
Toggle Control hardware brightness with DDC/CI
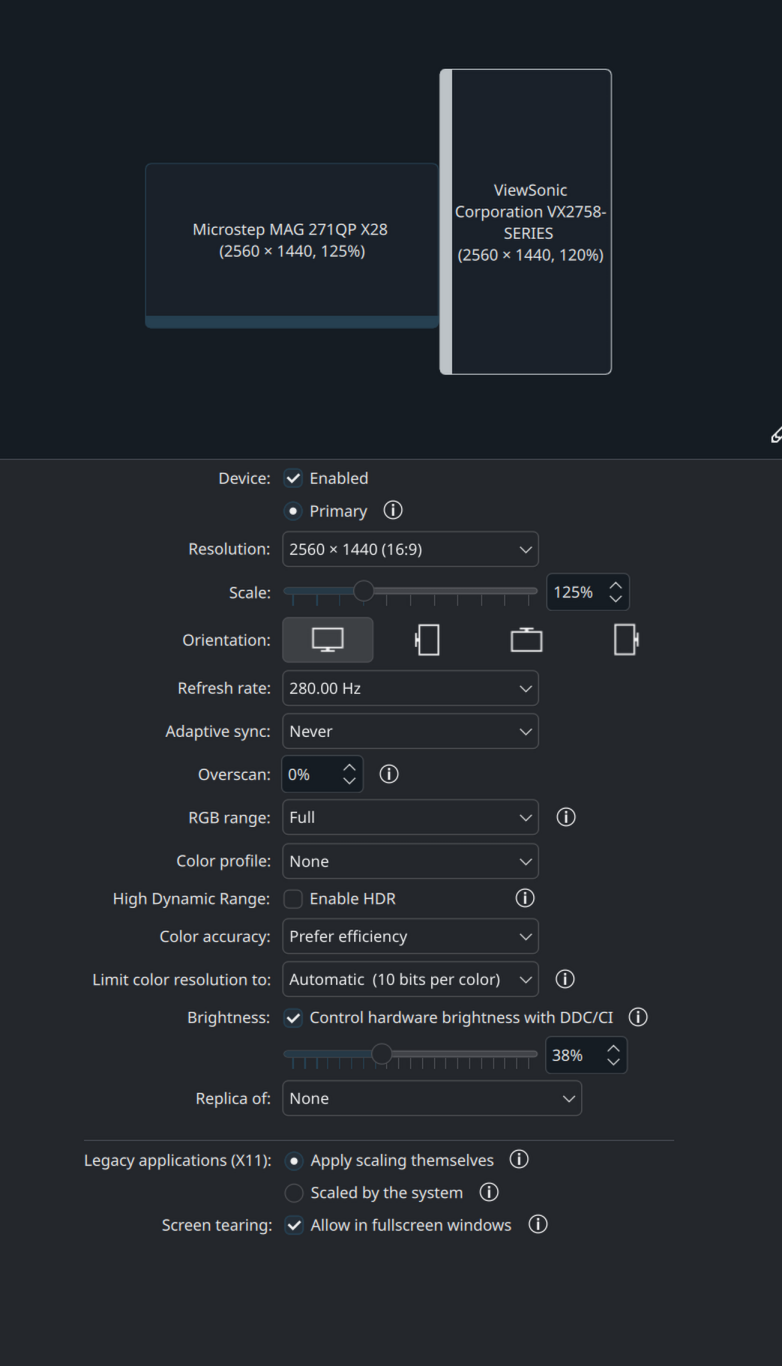[x=293, y=1018]
